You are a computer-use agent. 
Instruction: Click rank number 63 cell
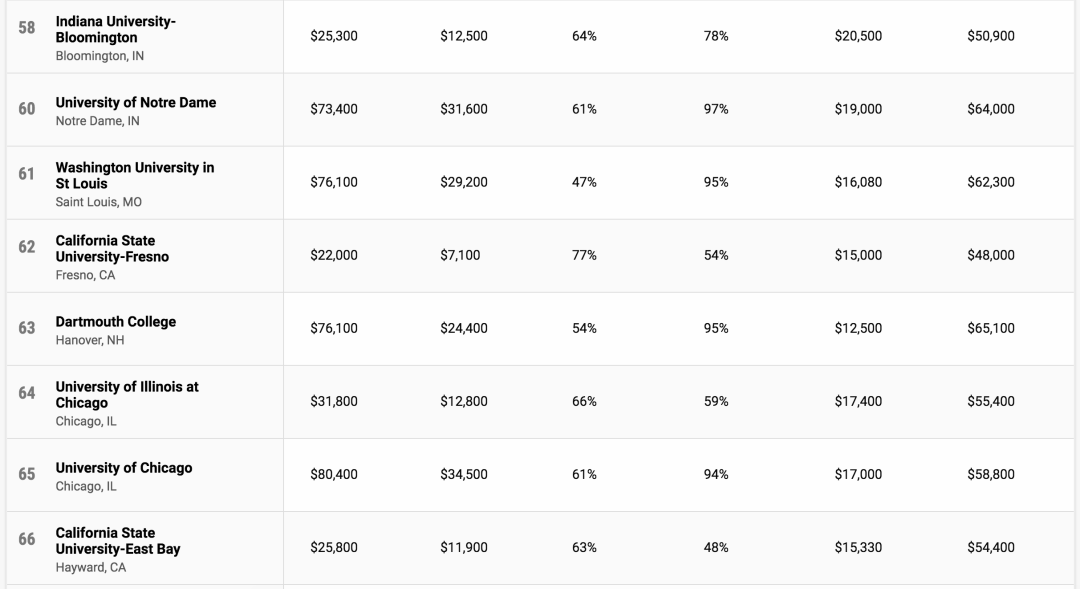click(27, 328)
